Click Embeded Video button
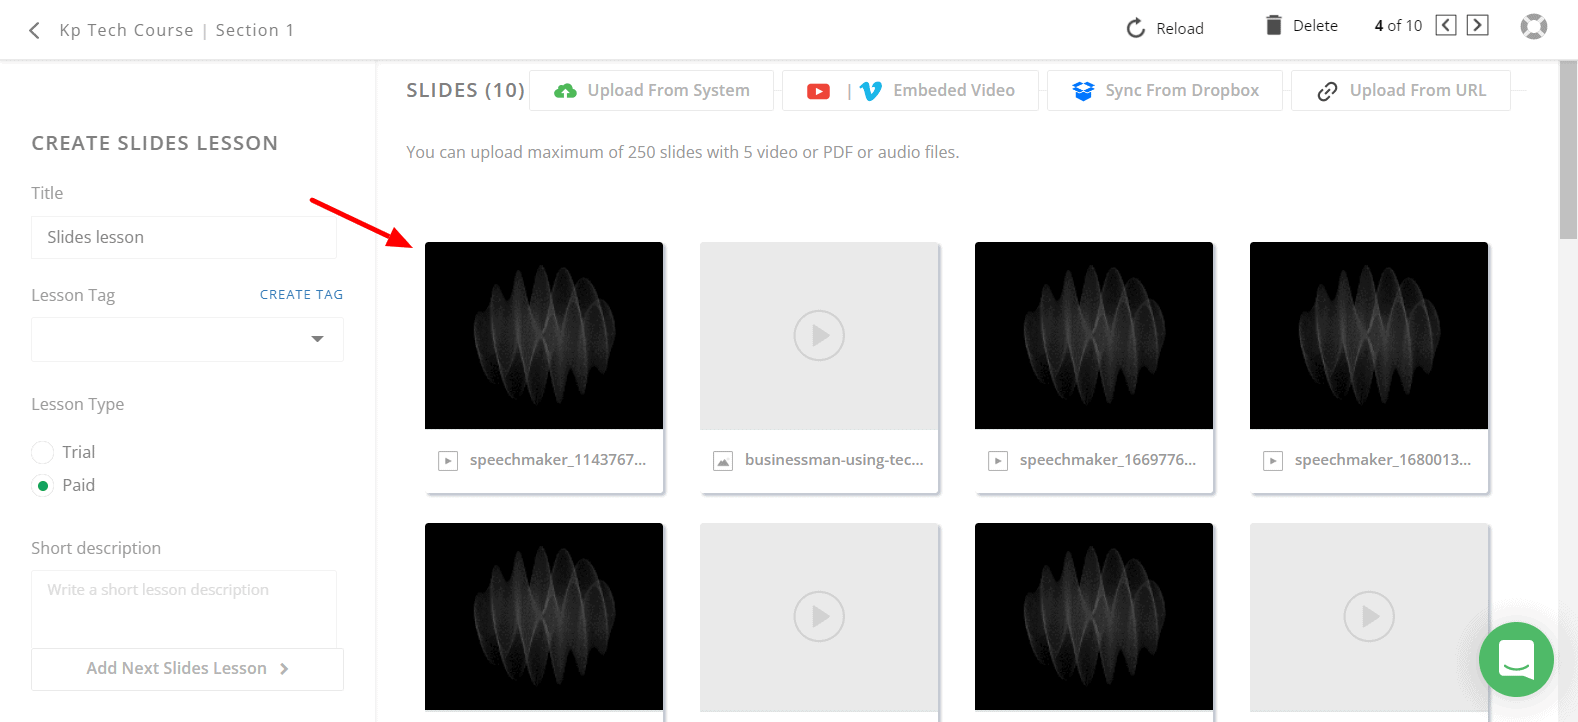 point(910,90)
